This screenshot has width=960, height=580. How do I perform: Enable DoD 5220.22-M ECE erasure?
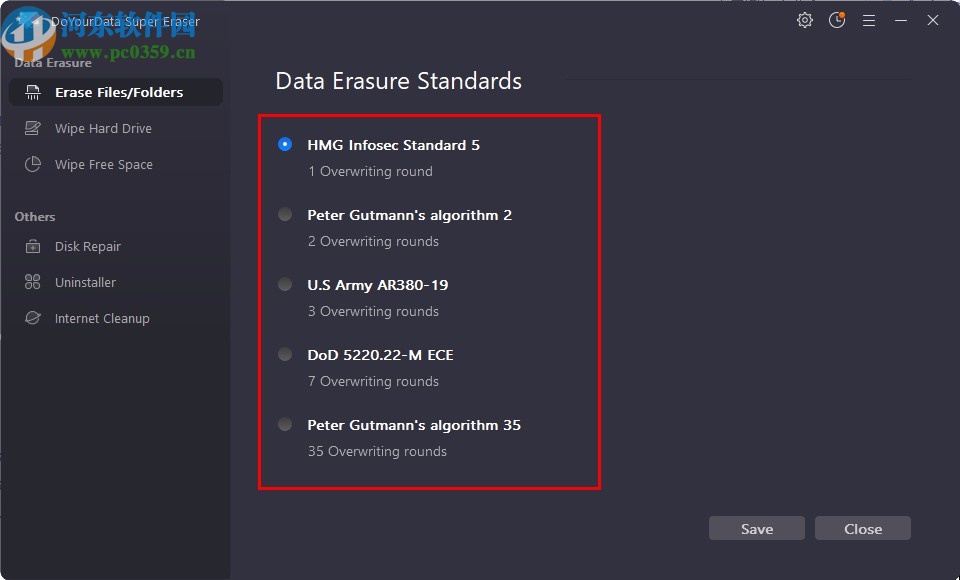[285, 354]
